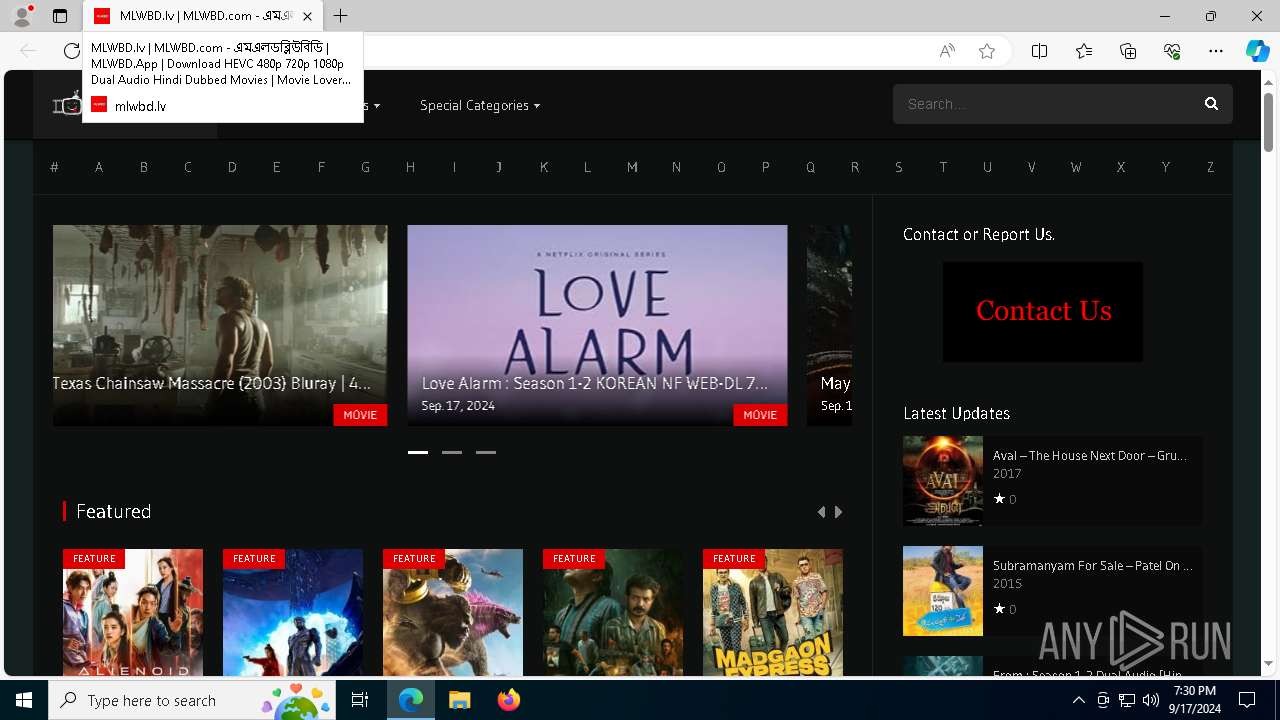Close the MLWBD.lv browser tab
This screenshot has height=720, width=1280.
[307, 16]
